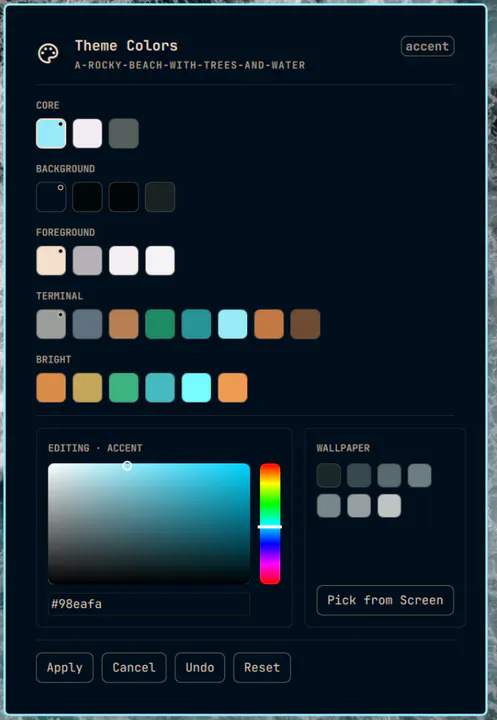Select the teal Terminal swatch

196,324
